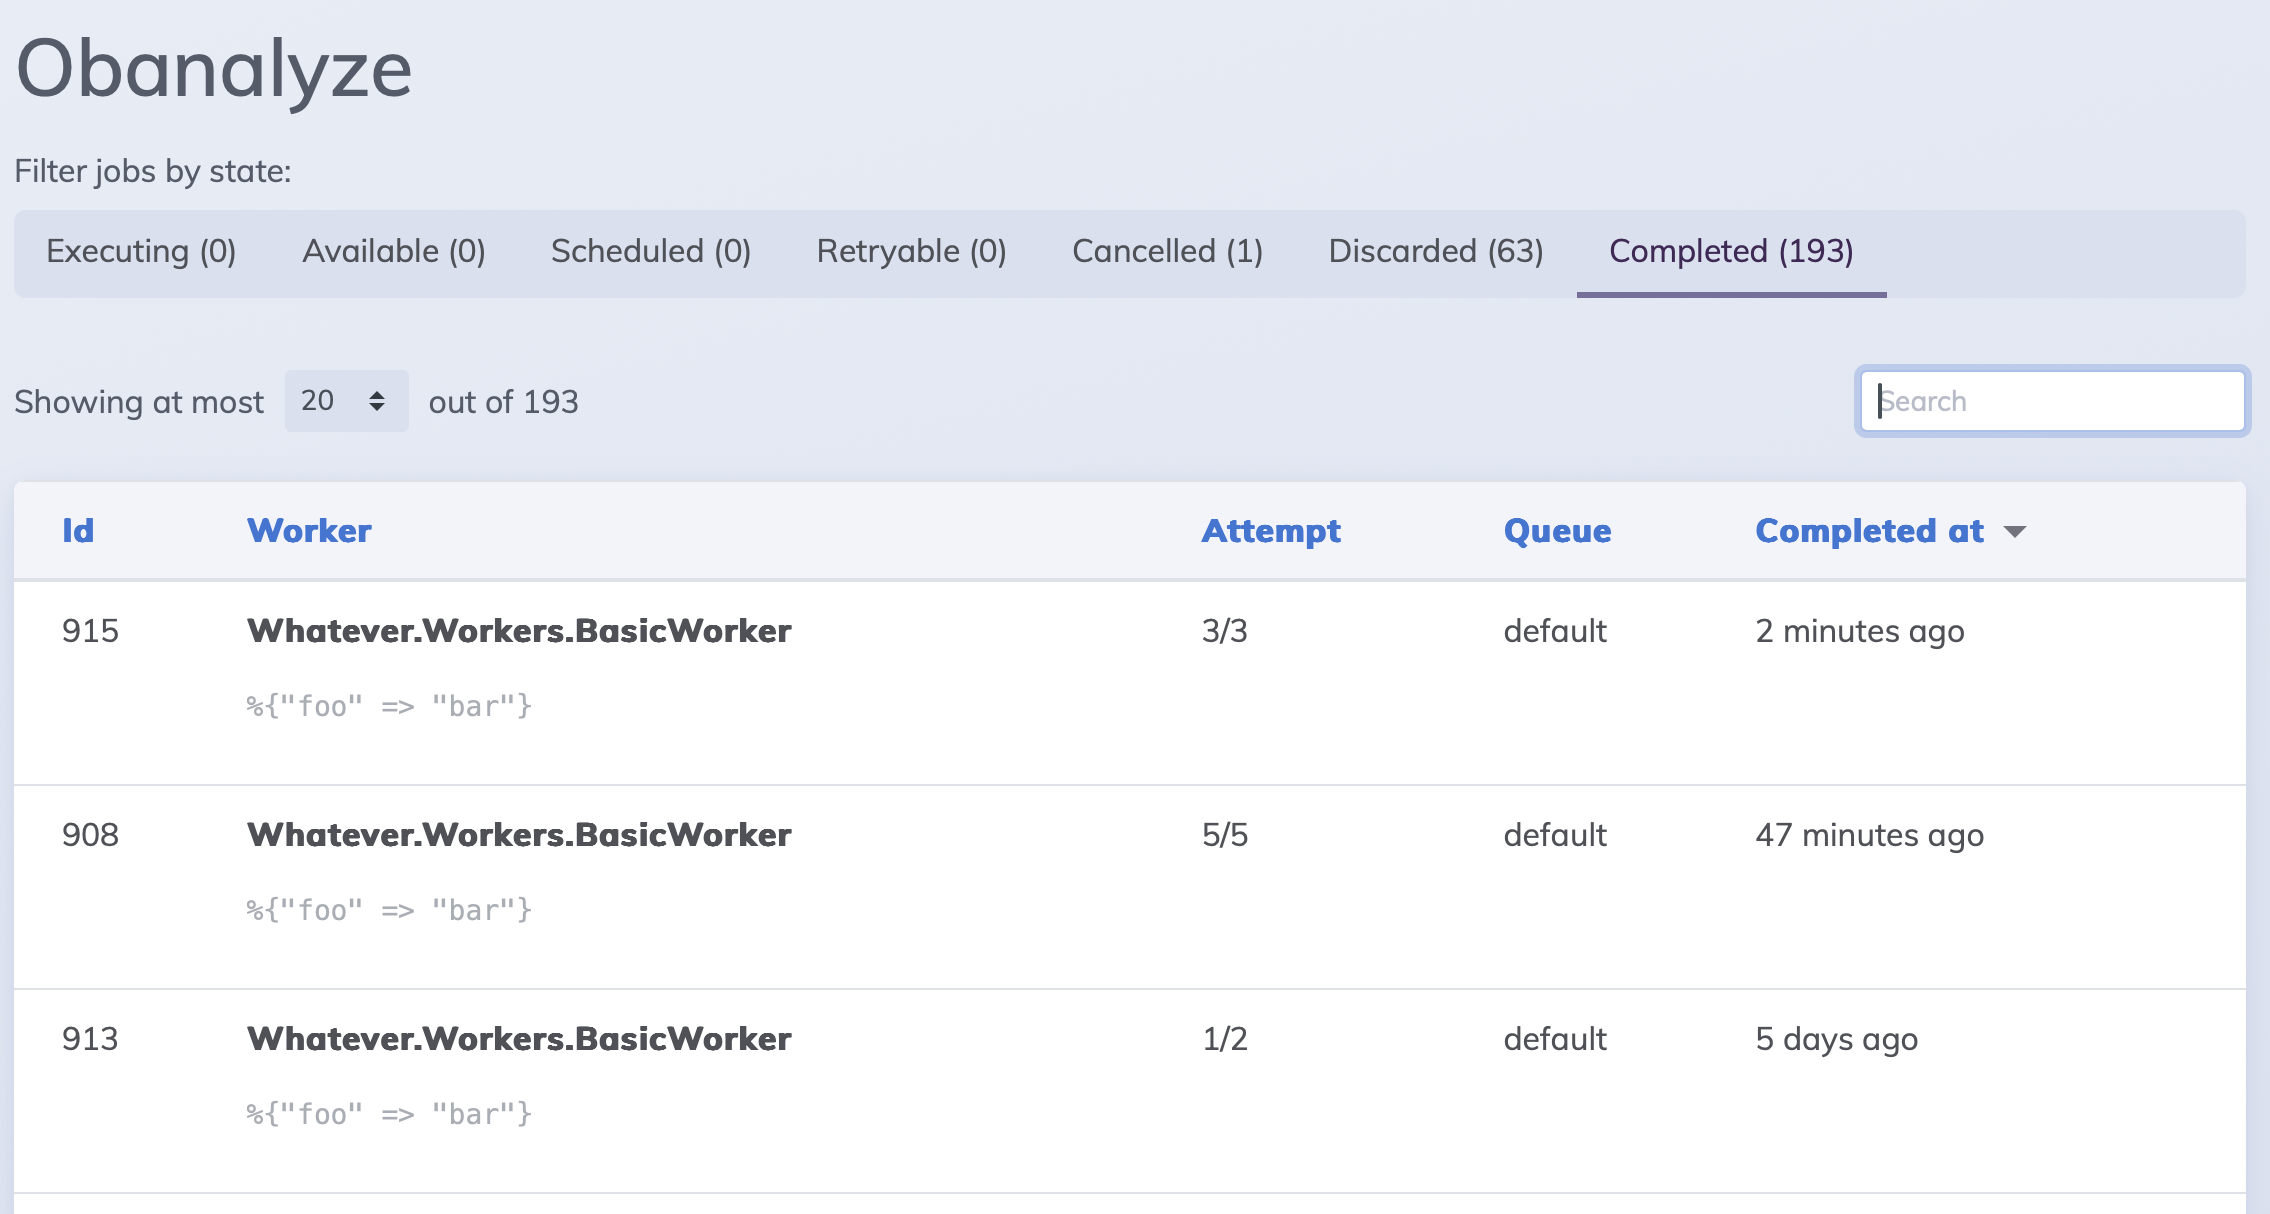Click the Obanalyze page title

[214, 69]
